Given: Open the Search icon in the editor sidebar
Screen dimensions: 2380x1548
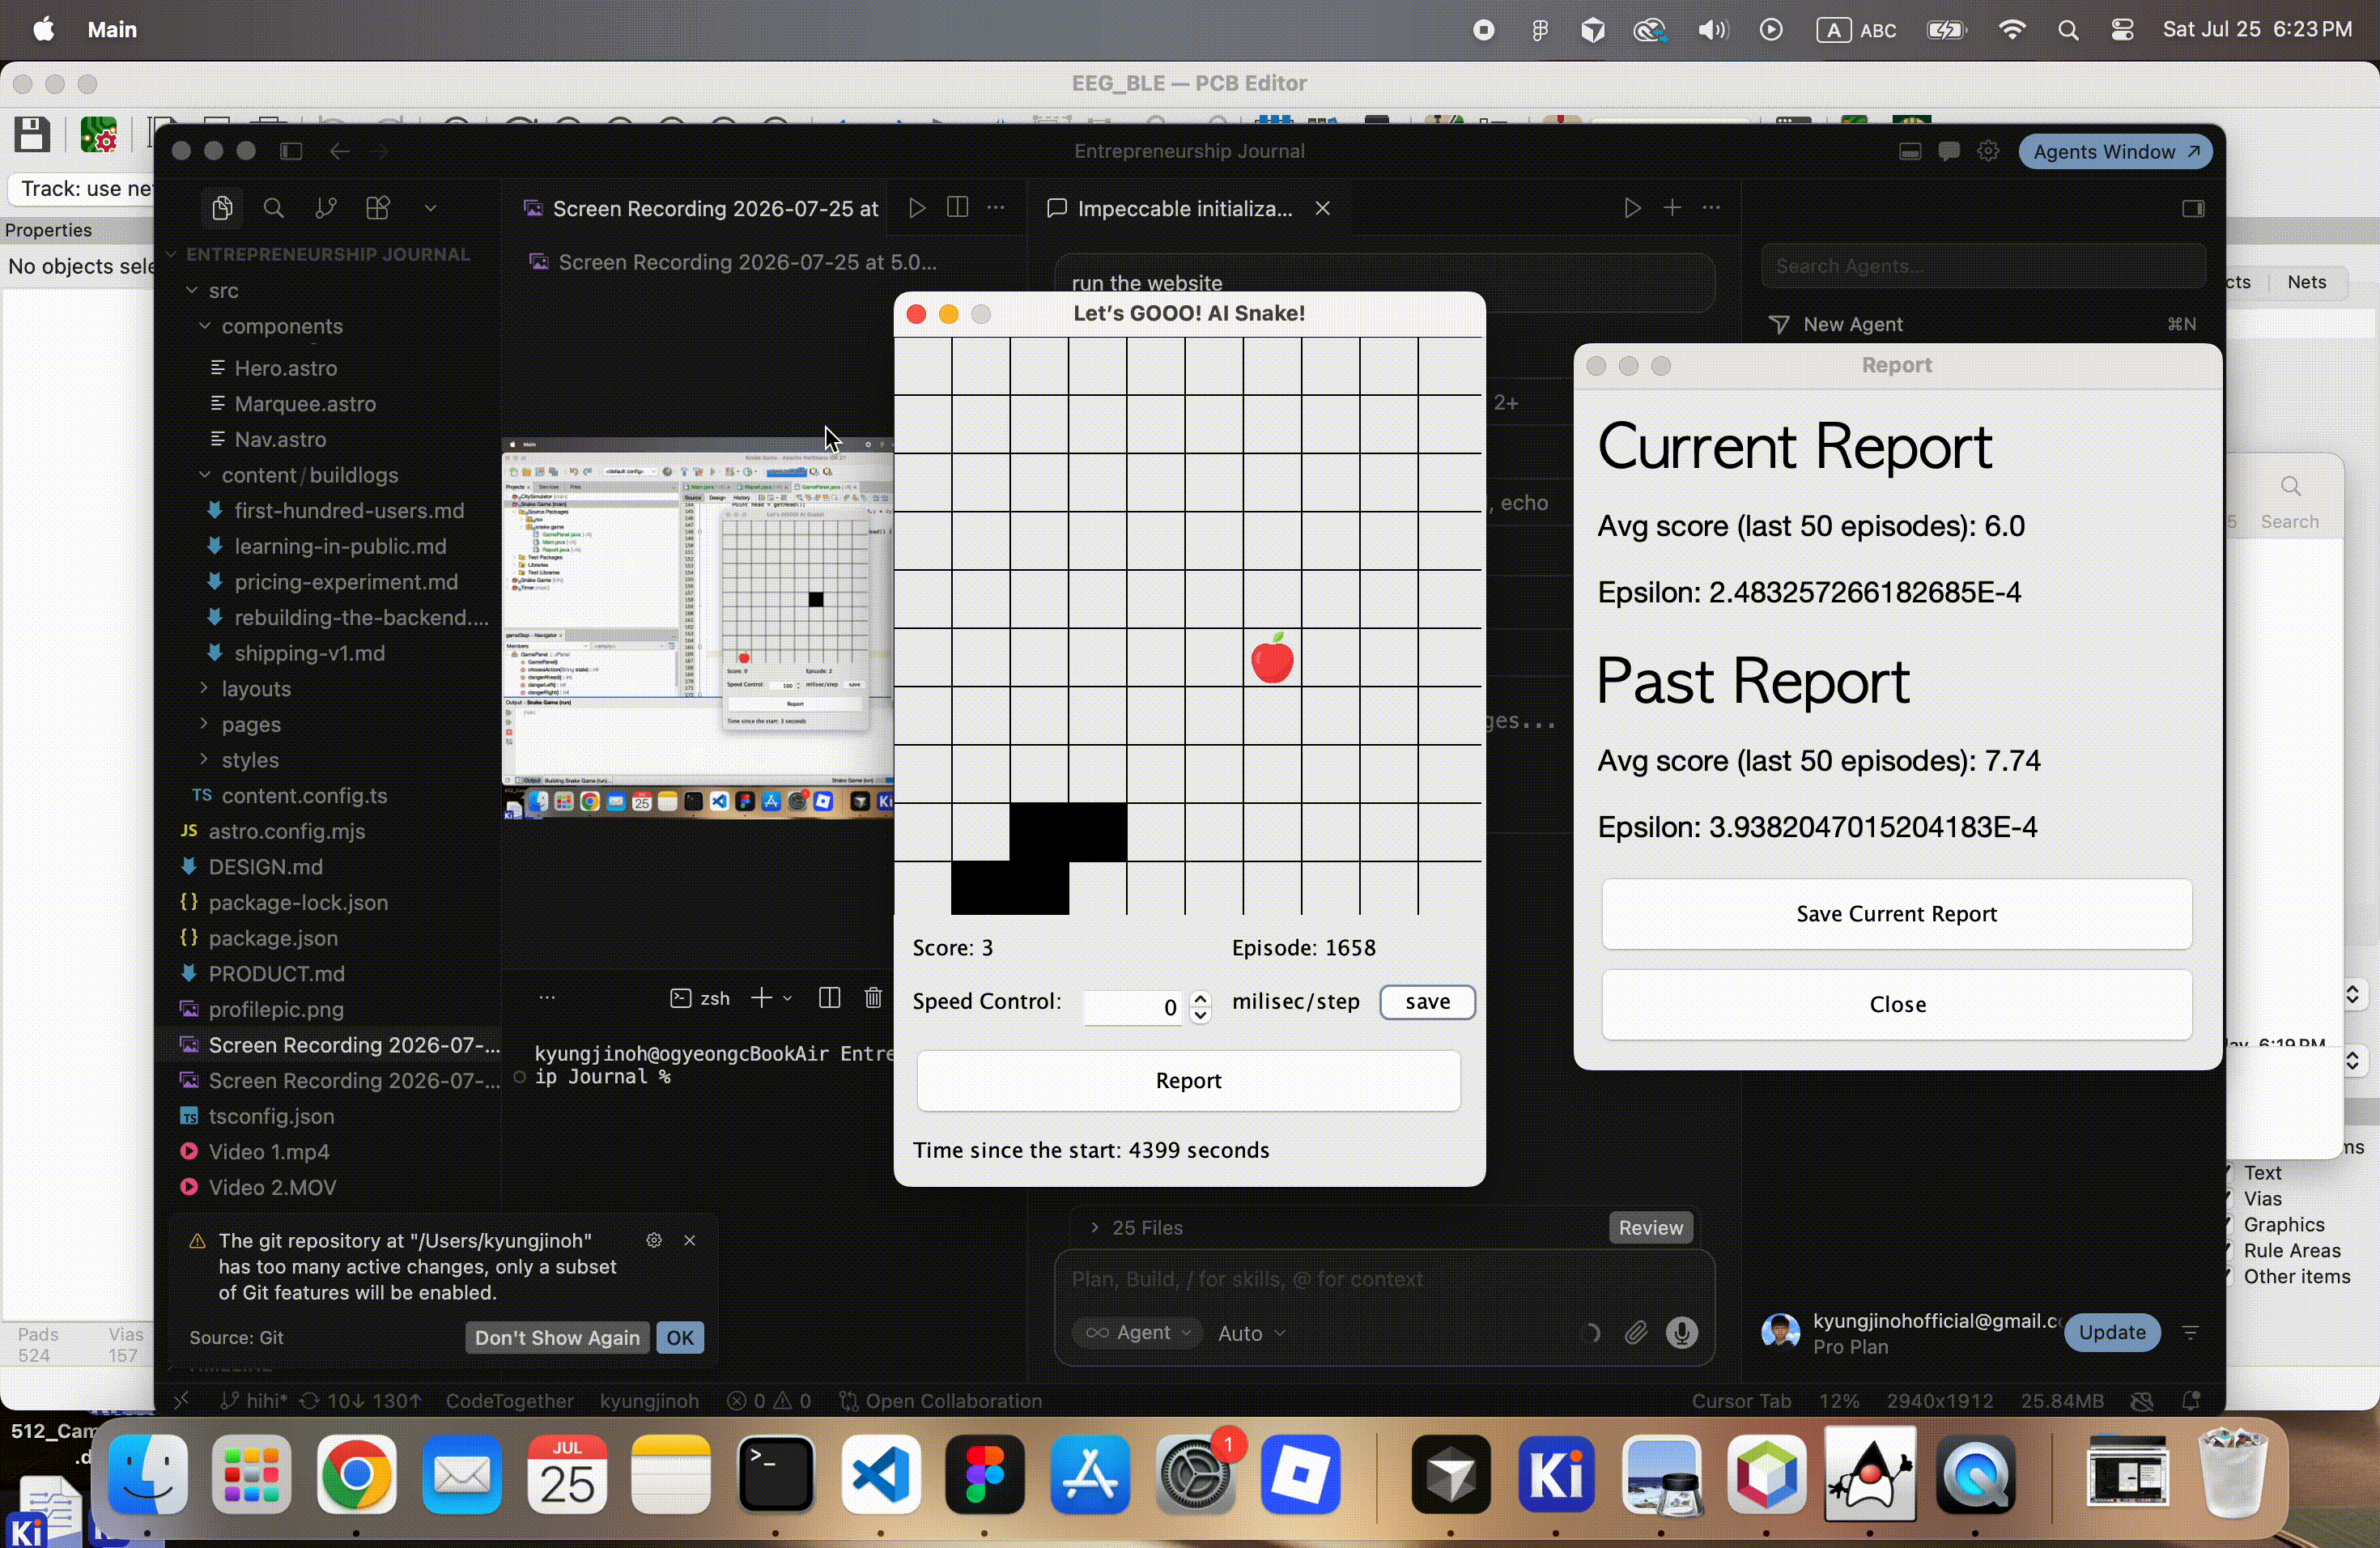Looking at the screenshot, I should point(273,208).
